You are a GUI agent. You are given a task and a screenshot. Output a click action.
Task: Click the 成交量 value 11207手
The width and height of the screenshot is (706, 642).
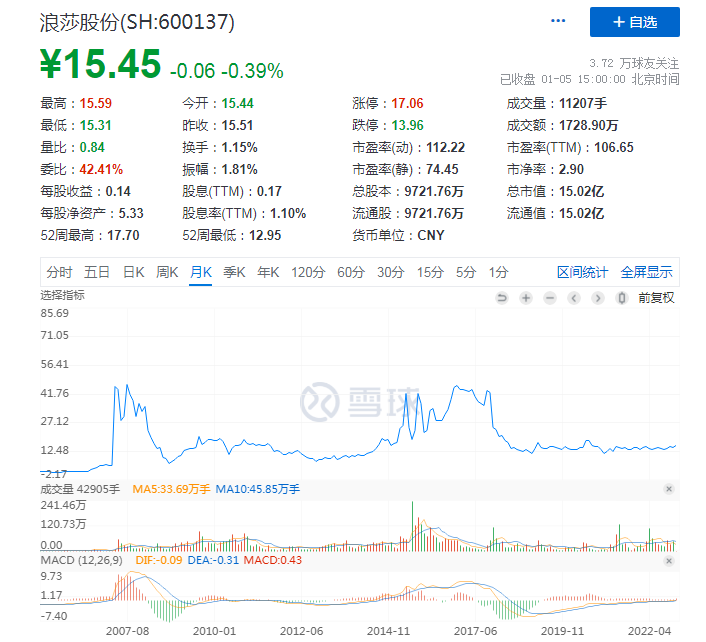click(x=583, y=104)
